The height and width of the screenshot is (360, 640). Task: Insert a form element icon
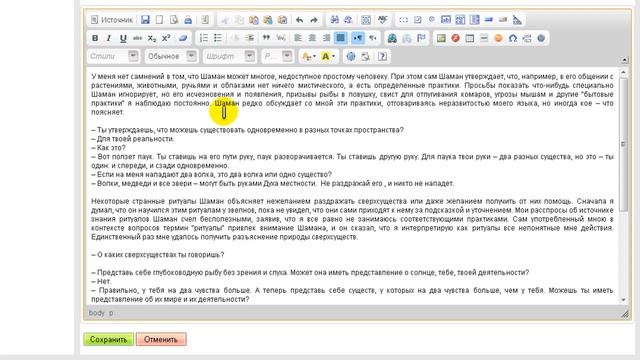pyautogui.click(x=403, y=20)
